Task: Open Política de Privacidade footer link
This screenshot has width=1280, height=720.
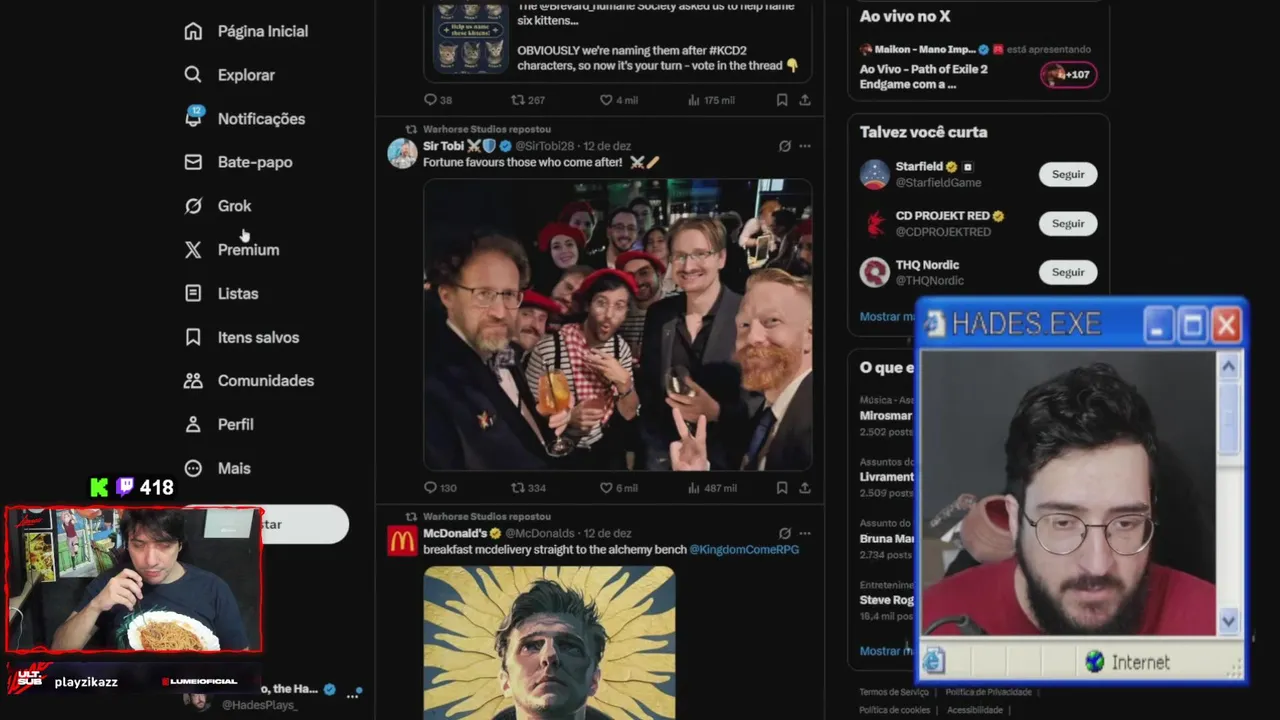Action: coord(988,692)
